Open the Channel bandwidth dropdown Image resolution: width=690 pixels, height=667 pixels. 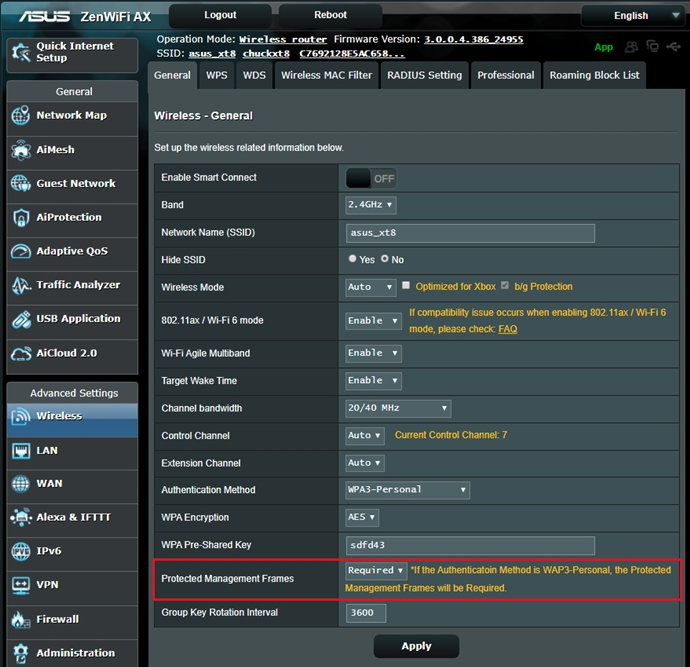[398, 408]
